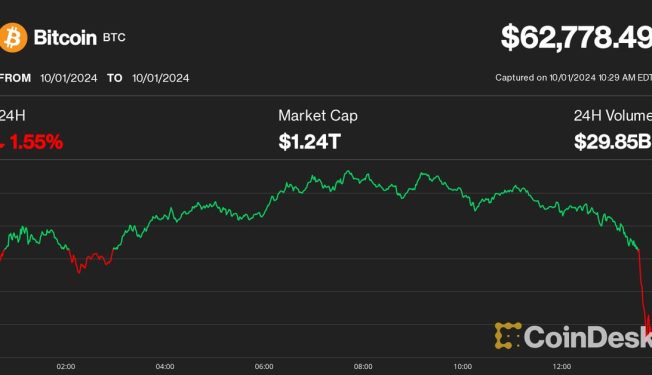This screenshot has height=375, width=652.
Task: Click the 08:00 time axis marker
Action: tap(363, 367)
